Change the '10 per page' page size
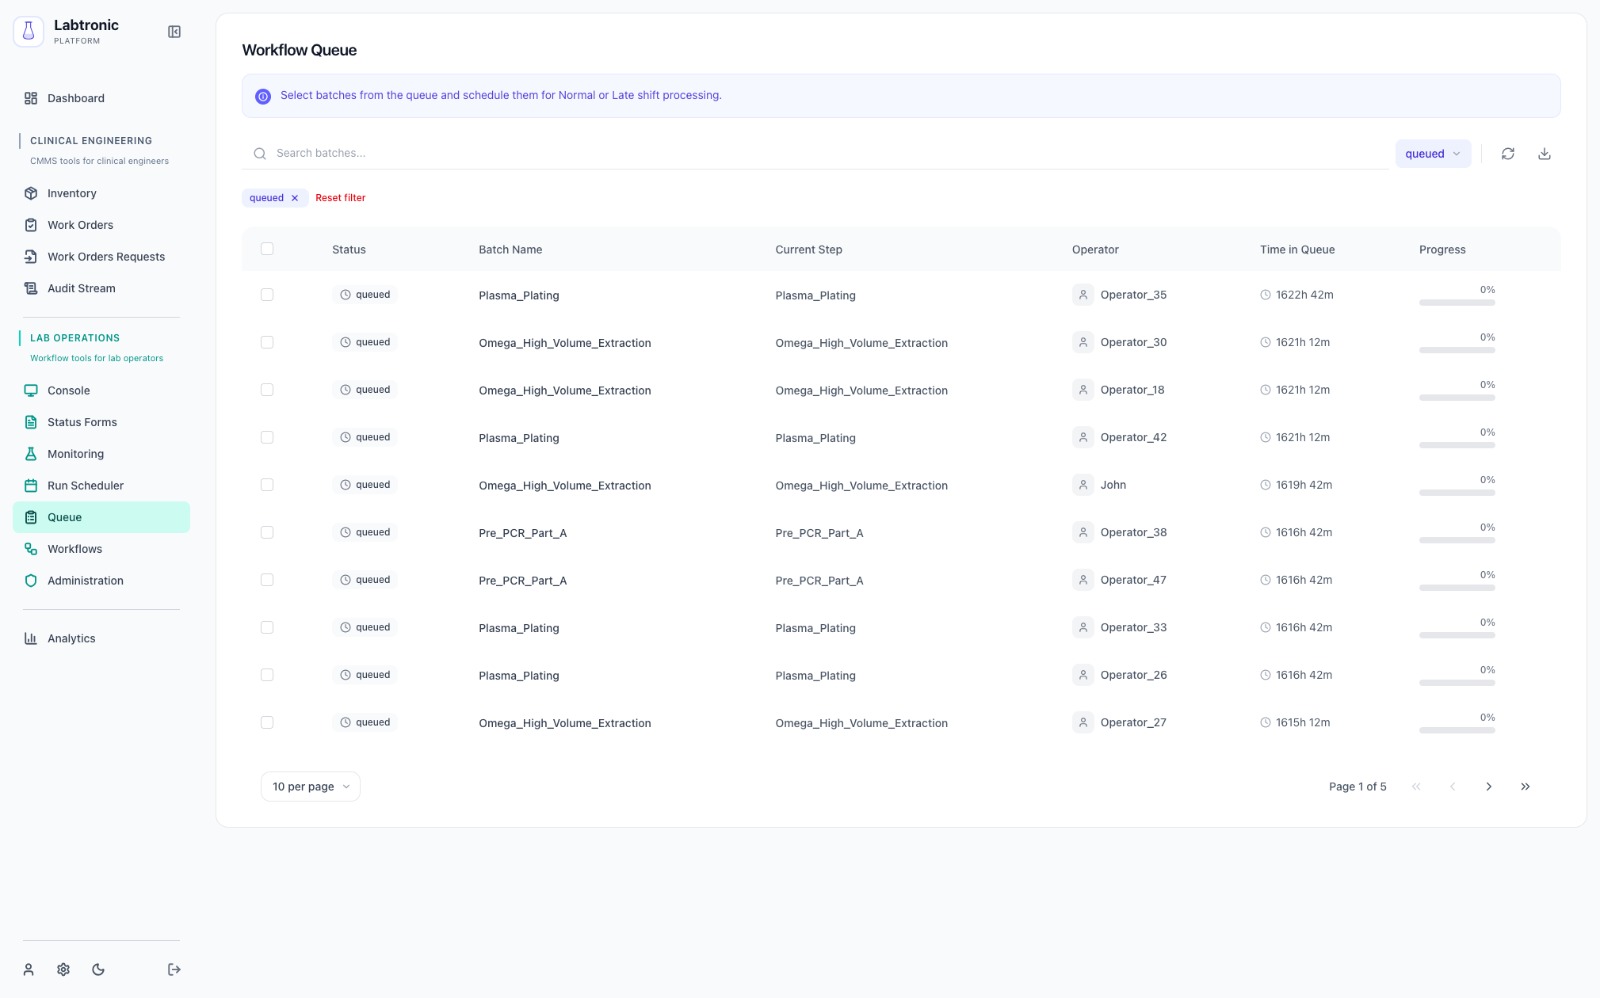Image resolution: width=1600 pixels, height=998 pixels. [310, 786]
